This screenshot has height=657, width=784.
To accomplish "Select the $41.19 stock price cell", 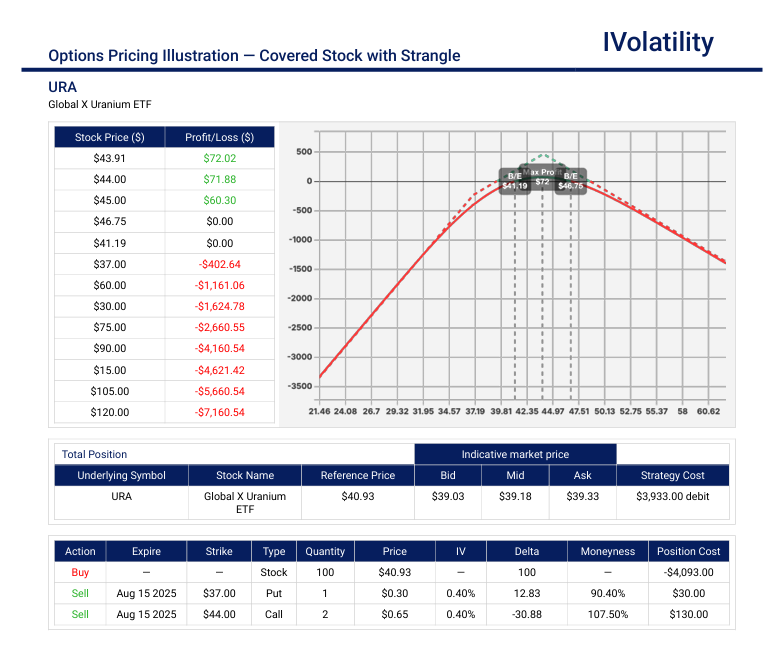I will click(110, 244).
